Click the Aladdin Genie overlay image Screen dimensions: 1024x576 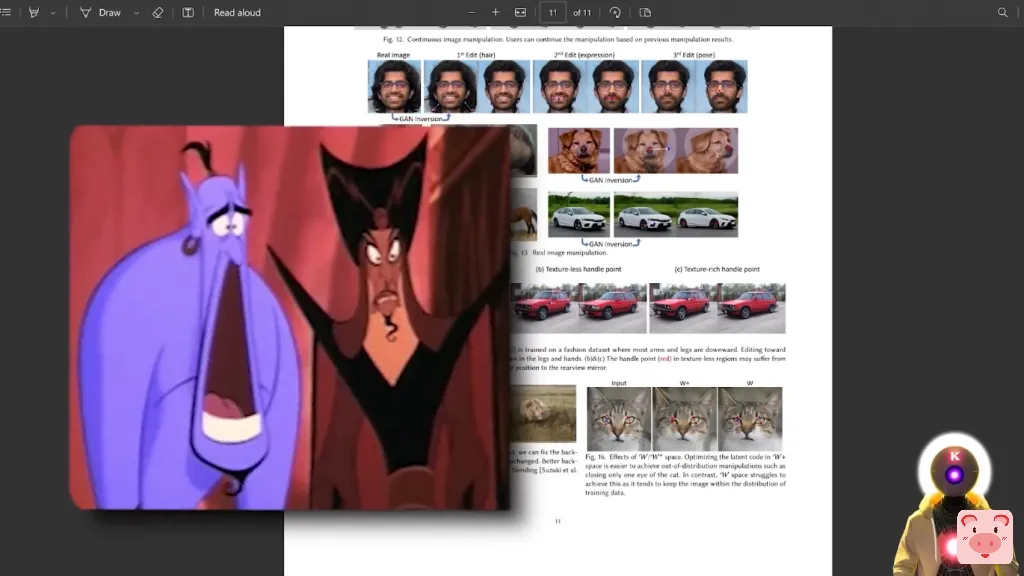point(289,317)
